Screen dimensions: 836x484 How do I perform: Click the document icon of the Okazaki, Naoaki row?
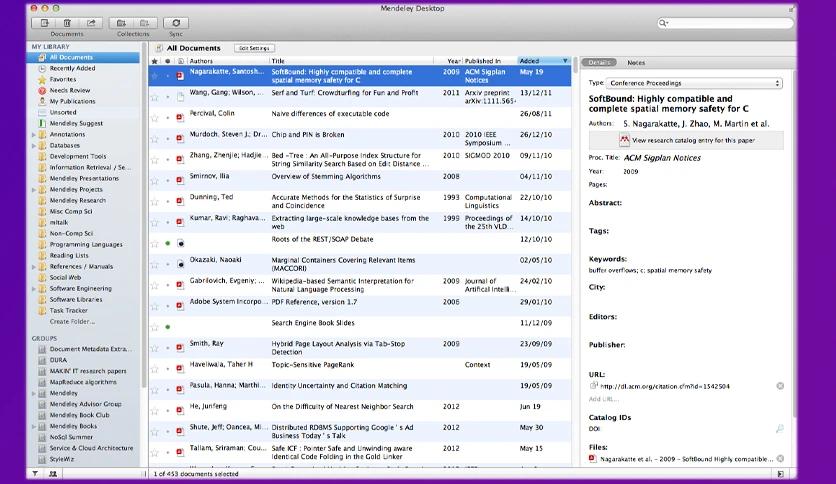pyautogui.click(x=181, y=264)
